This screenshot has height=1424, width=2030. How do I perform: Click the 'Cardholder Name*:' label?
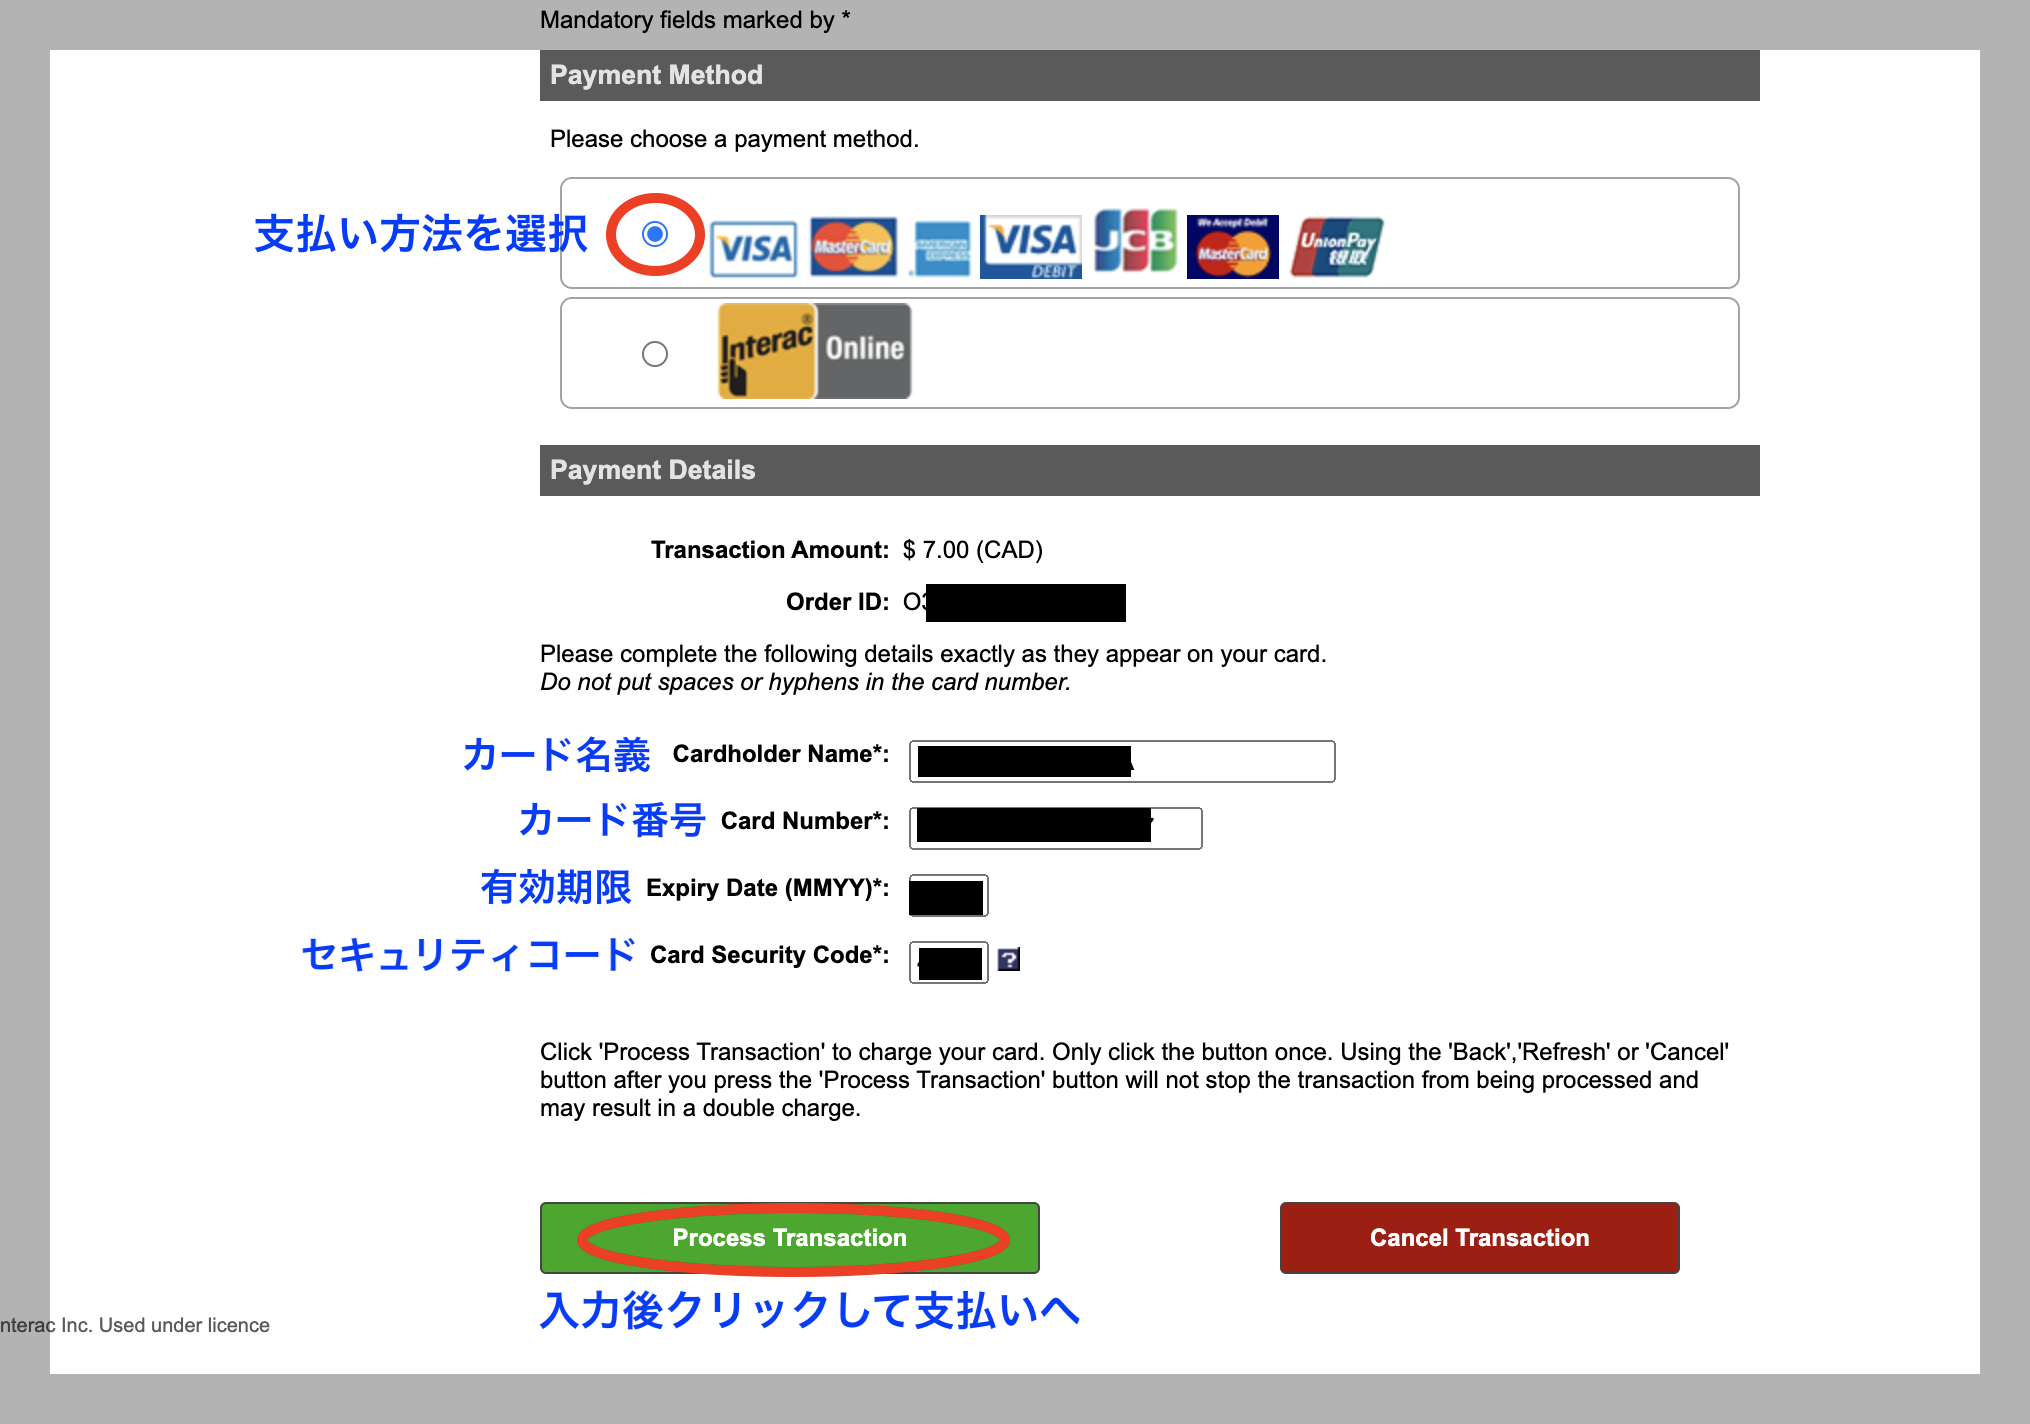click(781, 754)
